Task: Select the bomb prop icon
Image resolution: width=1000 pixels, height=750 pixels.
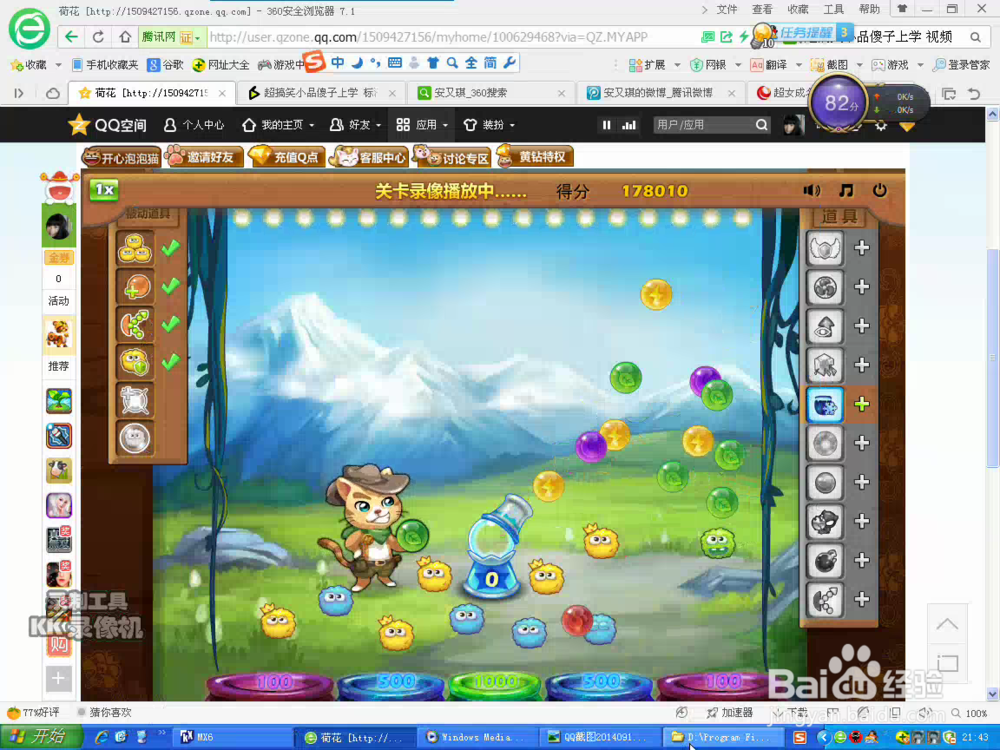Action: pyautogui.click(x=825, y=561)
